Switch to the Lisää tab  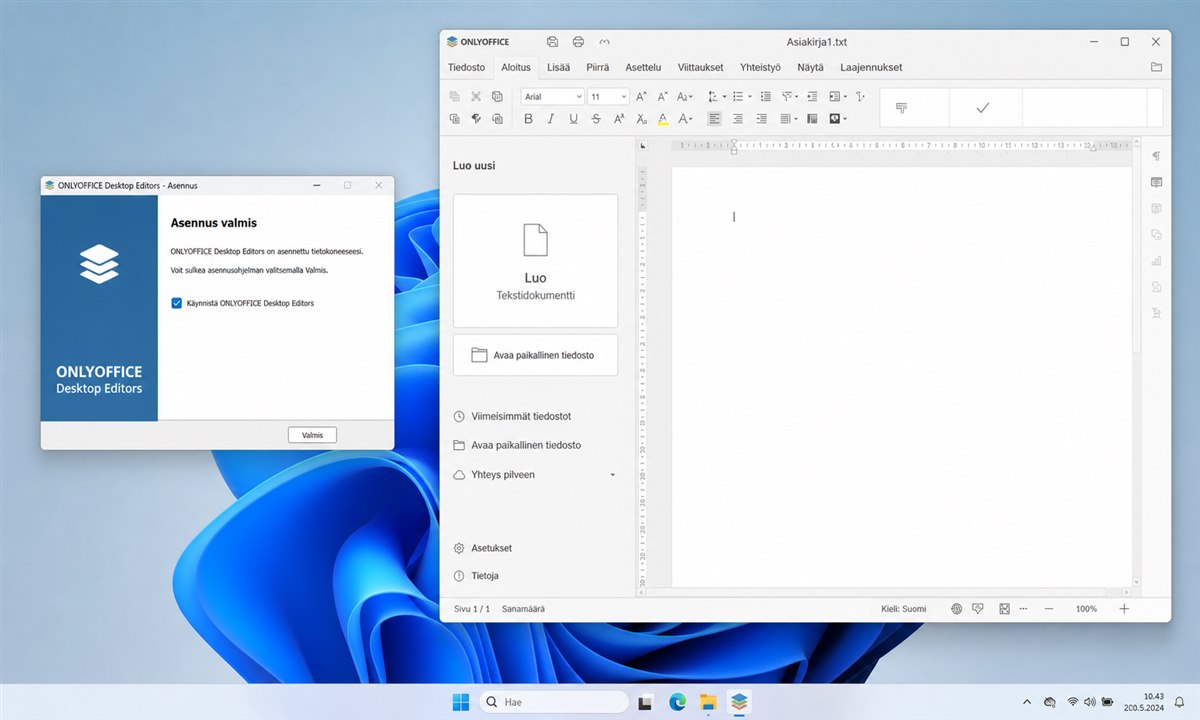tap(558, 67)
